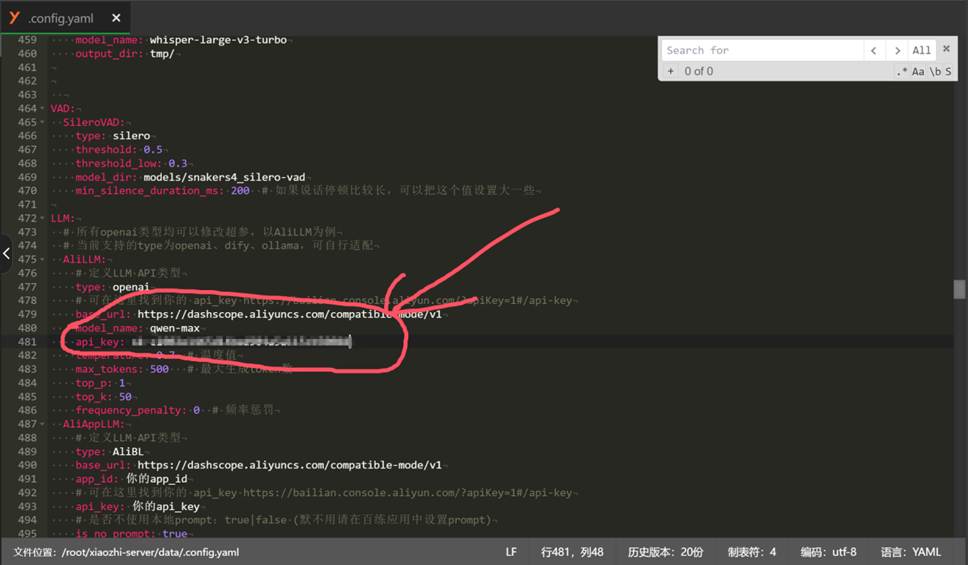The width and height of the screenshot is (968, 565).
Task: Click the Search for input field
Action: [762, 50]
